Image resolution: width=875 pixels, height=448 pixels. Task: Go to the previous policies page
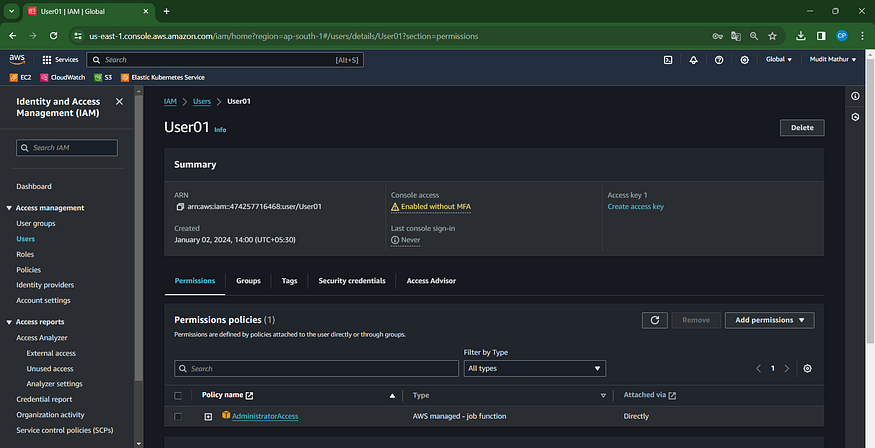(758, 369)
